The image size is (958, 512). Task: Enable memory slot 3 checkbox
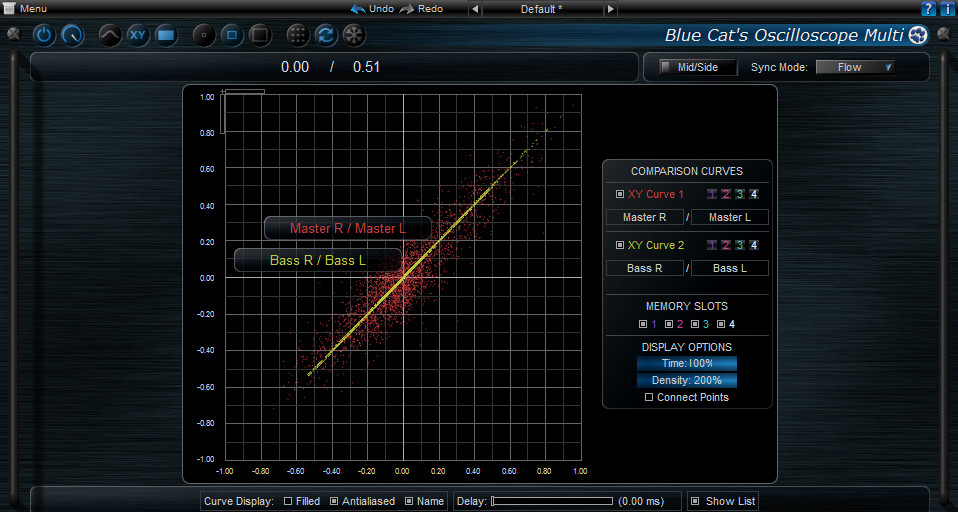point(695,324)
